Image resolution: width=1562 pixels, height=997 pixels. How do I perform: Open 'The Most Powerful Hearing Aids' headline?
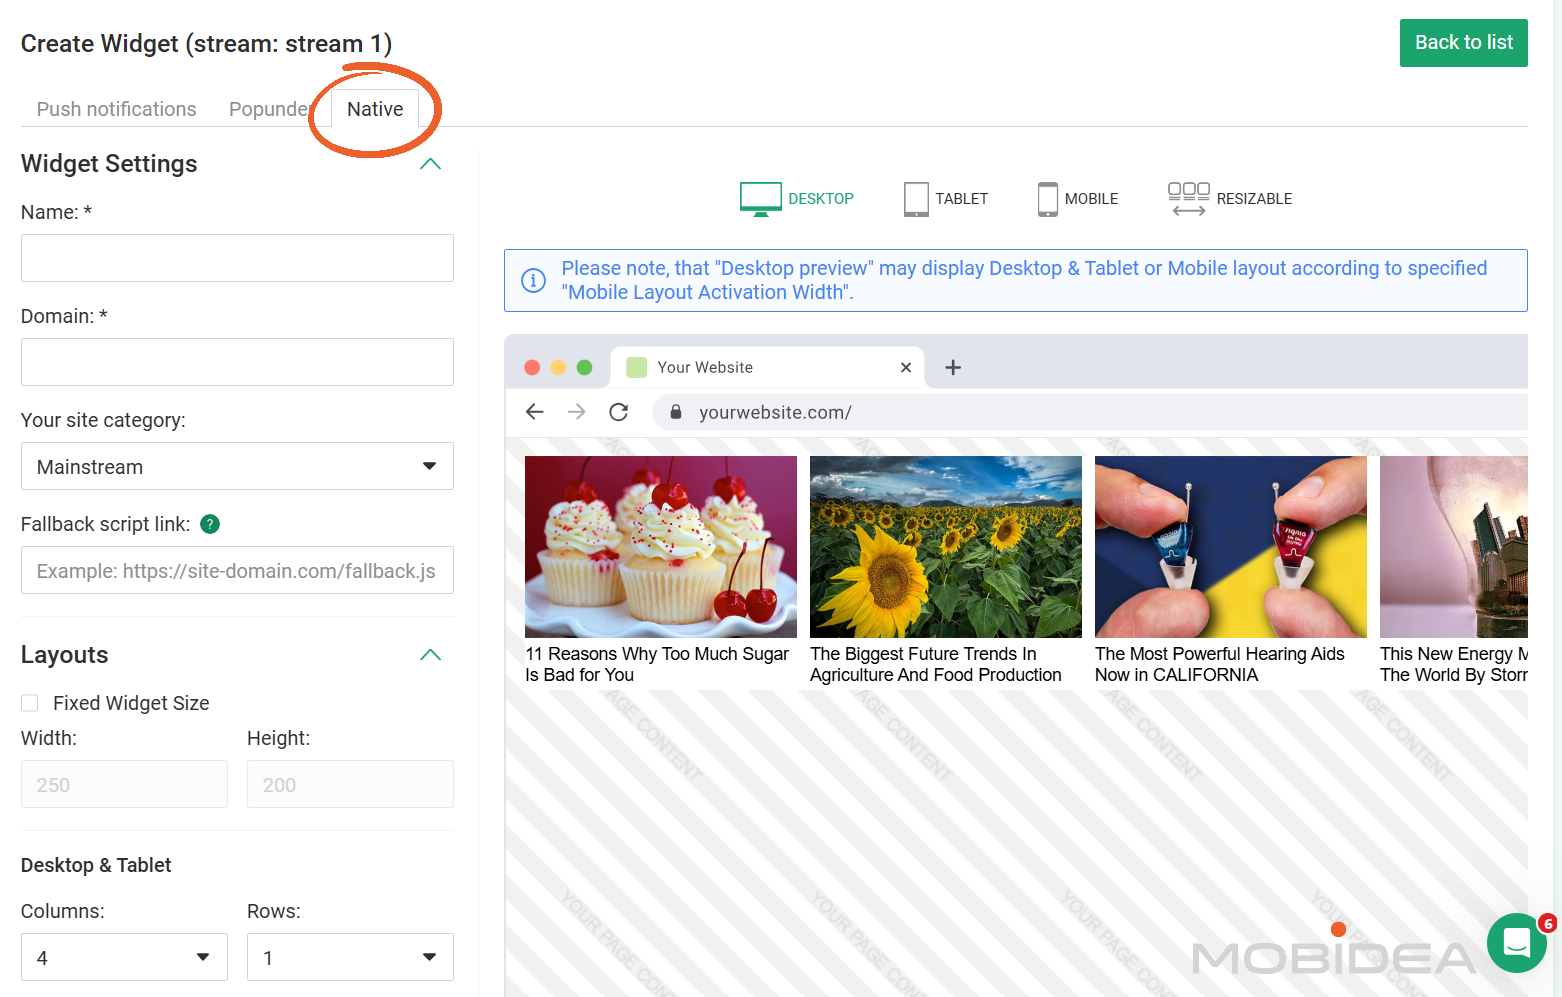1220,664
